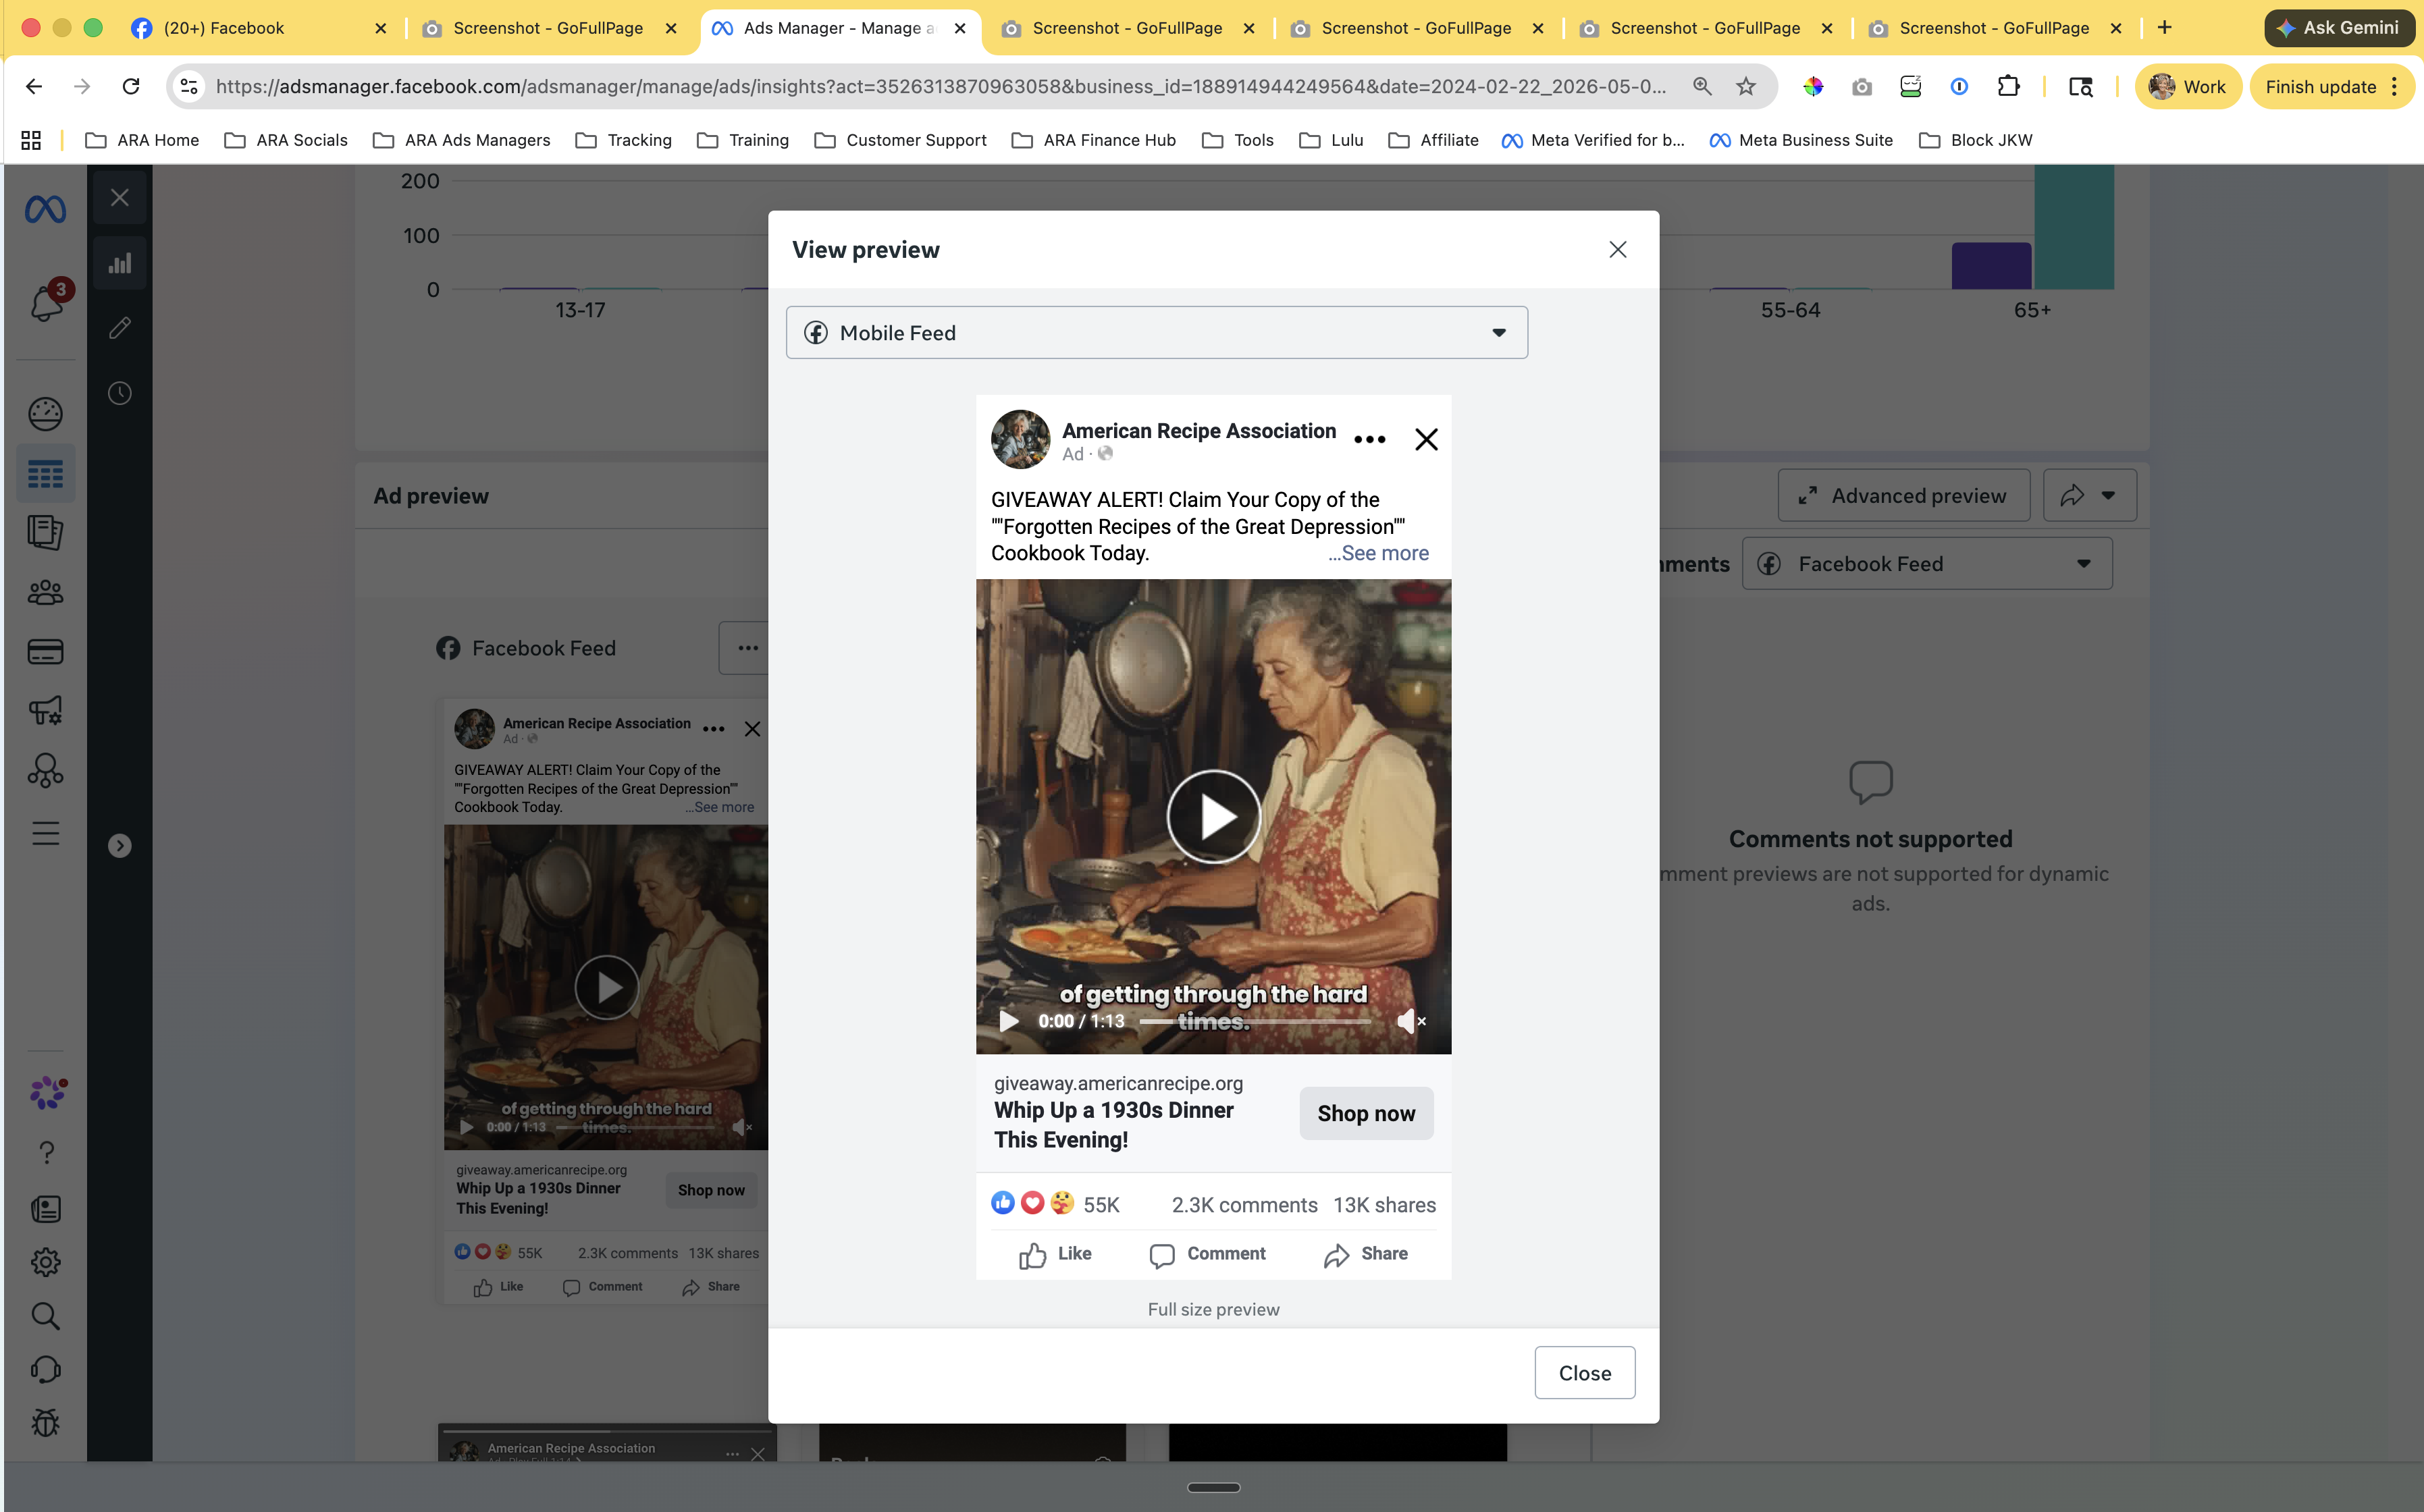Click Ask Gemini button
The width and height of the screenshot is (2424, 1512).
2338,28
